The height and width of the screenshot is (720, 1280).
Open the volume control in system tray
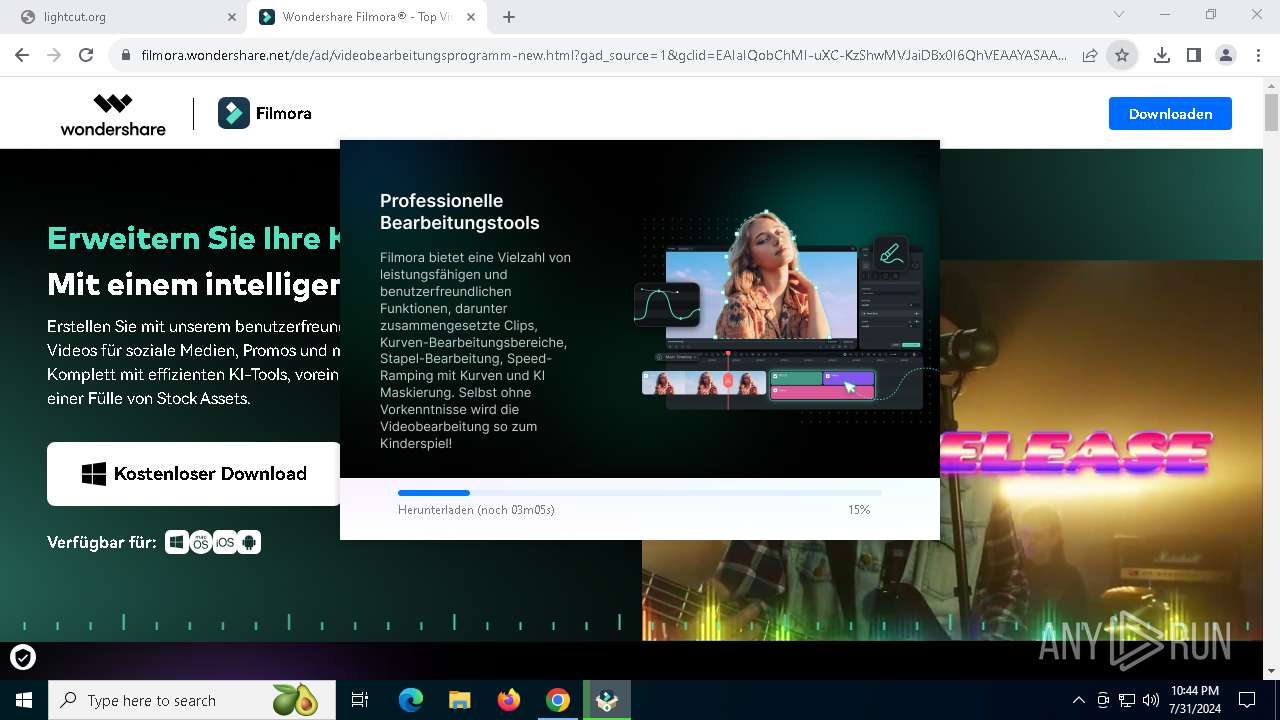coord(1151,700)
